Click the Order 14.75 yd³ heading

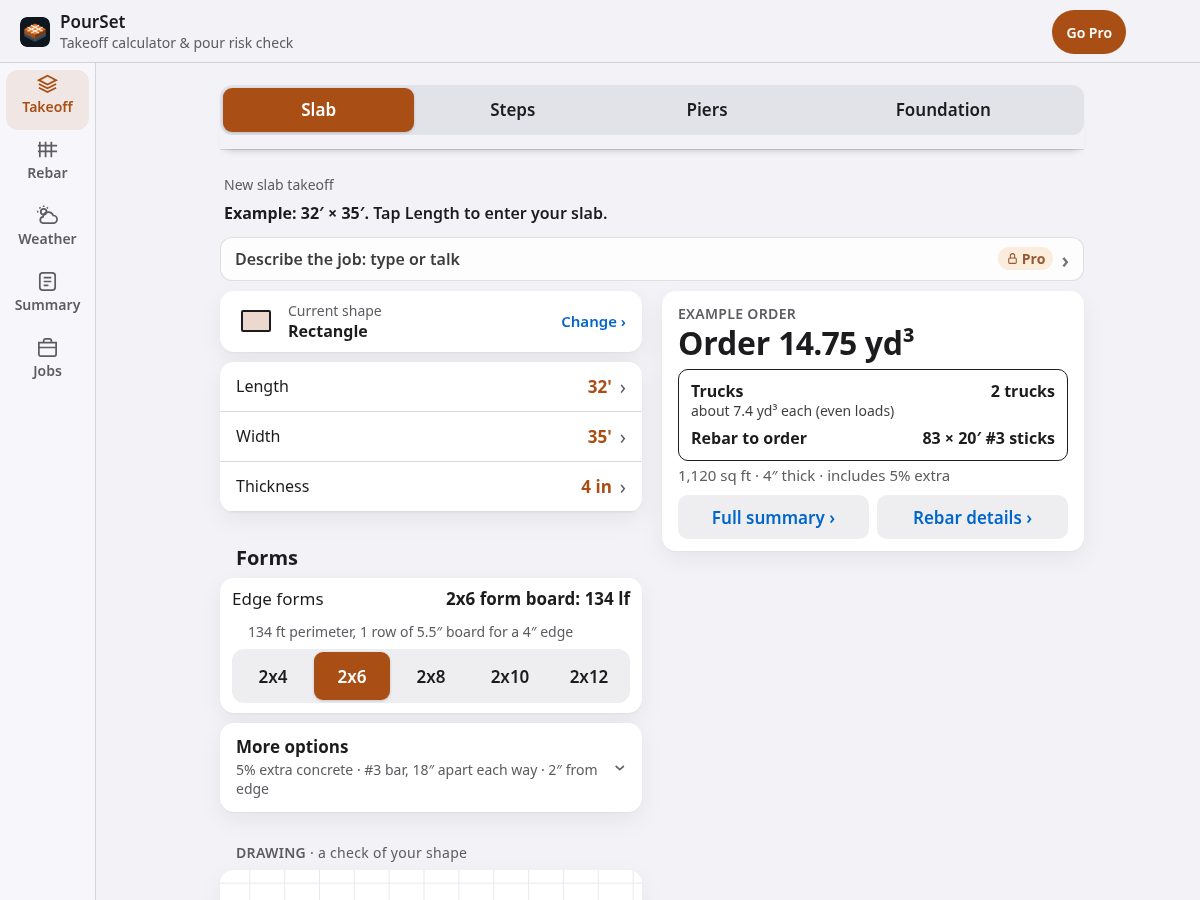[x=796, y=343]
